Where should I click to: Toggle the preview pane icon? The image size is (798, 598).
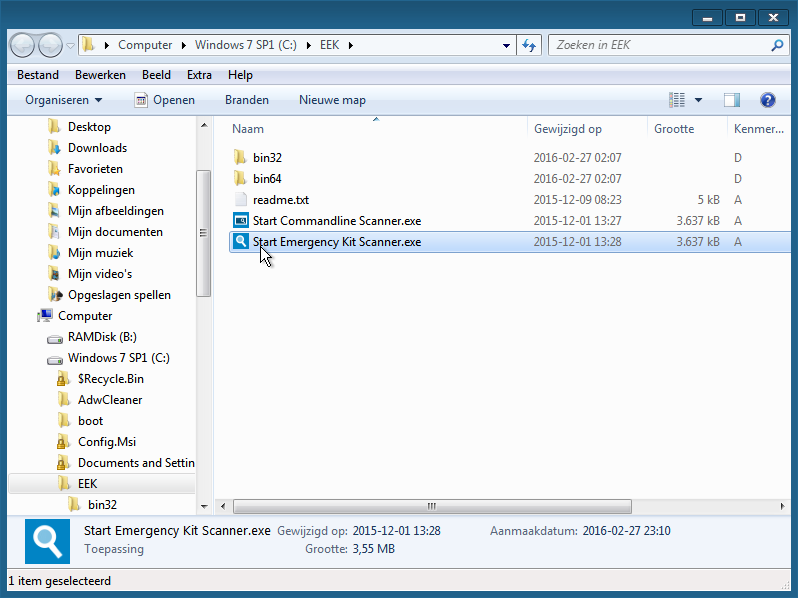pyautogui.click(x=732, y=100)
